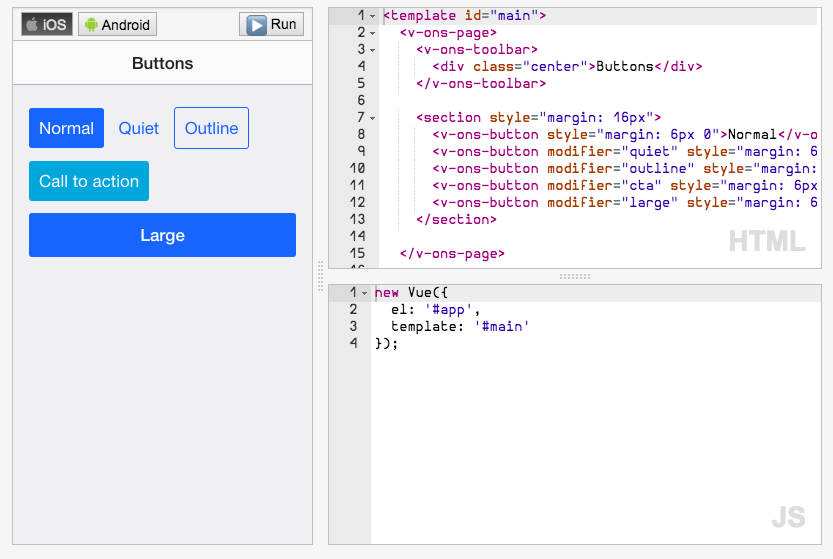Collapse section fold arrow at line 7
This screenshot has height=559, width=833.
(372, 118)
